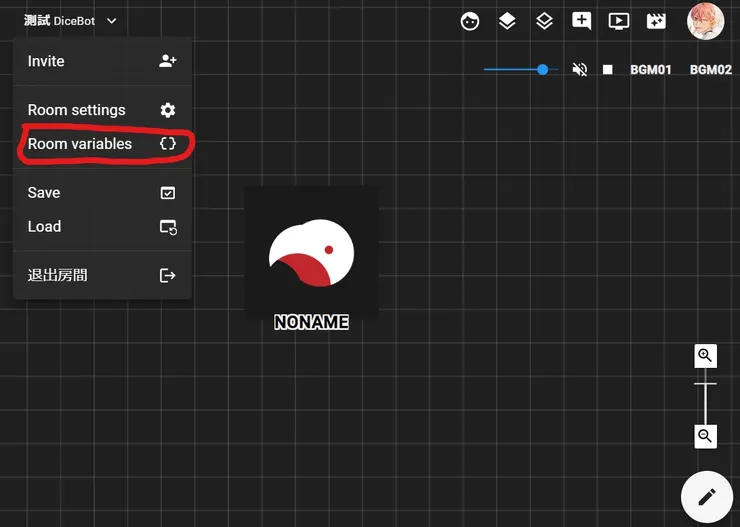Click the NONAME character token
Screen dimensions: 740x527
coord(311,252)
